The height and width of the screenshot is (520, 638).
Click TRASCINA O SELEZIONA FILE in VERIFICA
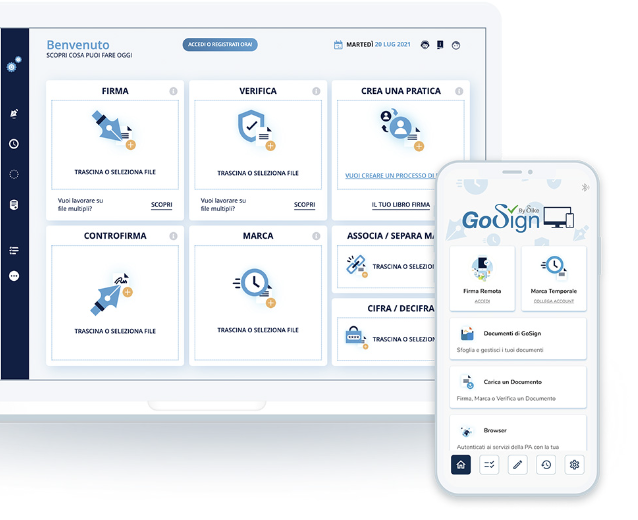[x=258, y=173]
